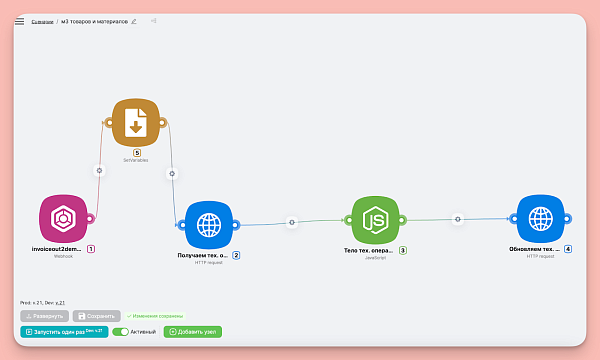Open the Dev version link v.21
Image resolution: width=600 pixels, height=360 pixels.
click(60, 303)
